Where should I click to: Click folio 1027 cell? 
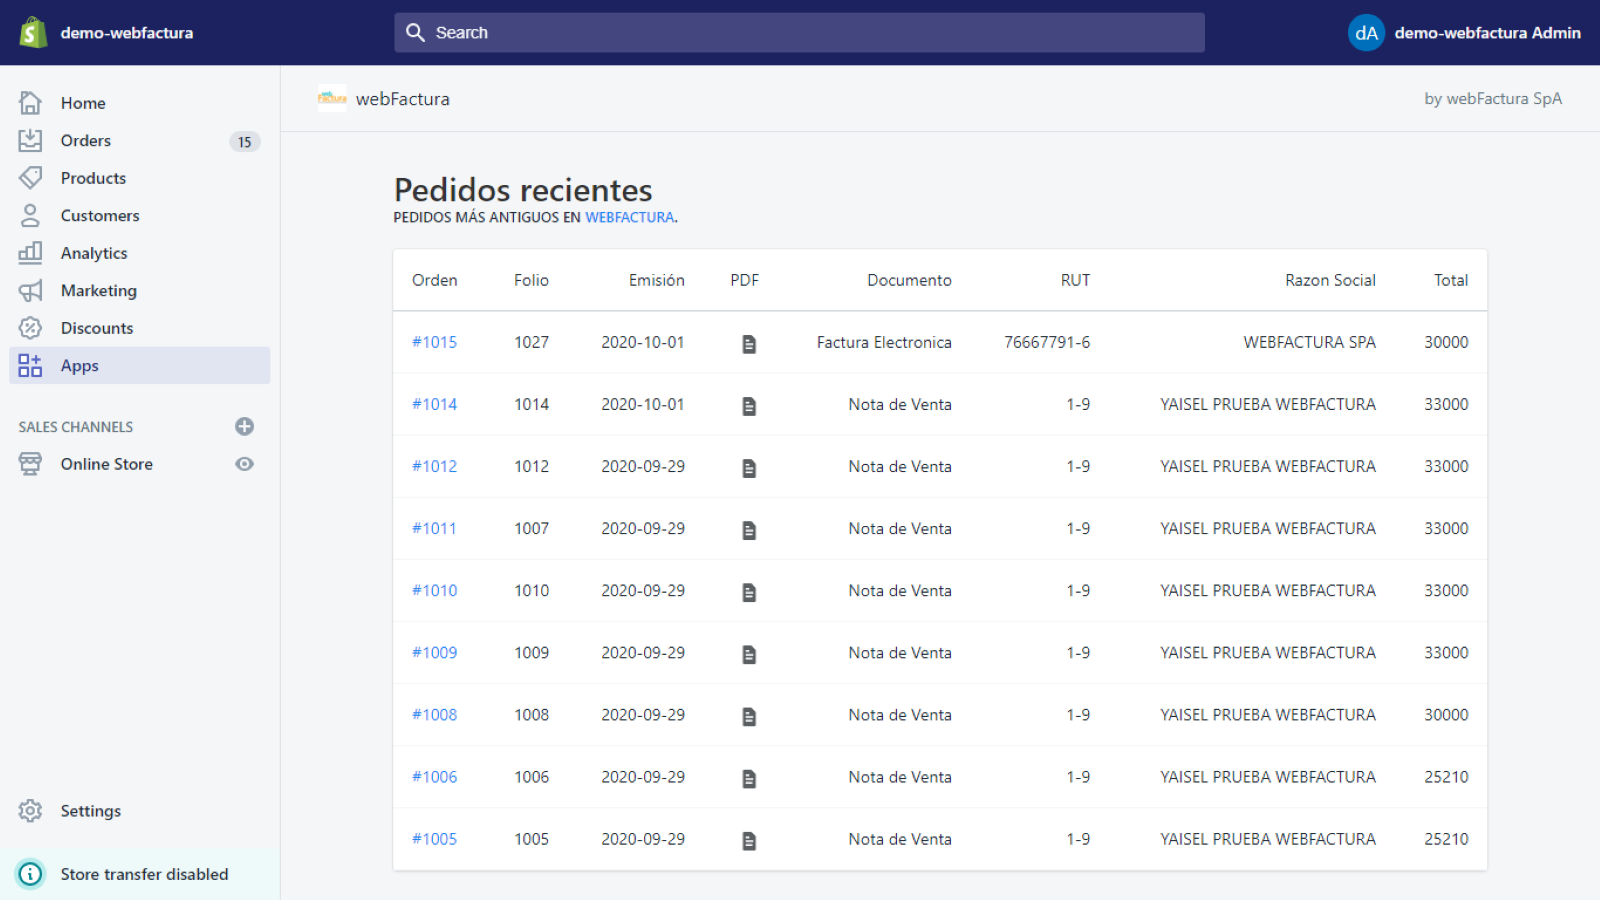pos(532,342)
